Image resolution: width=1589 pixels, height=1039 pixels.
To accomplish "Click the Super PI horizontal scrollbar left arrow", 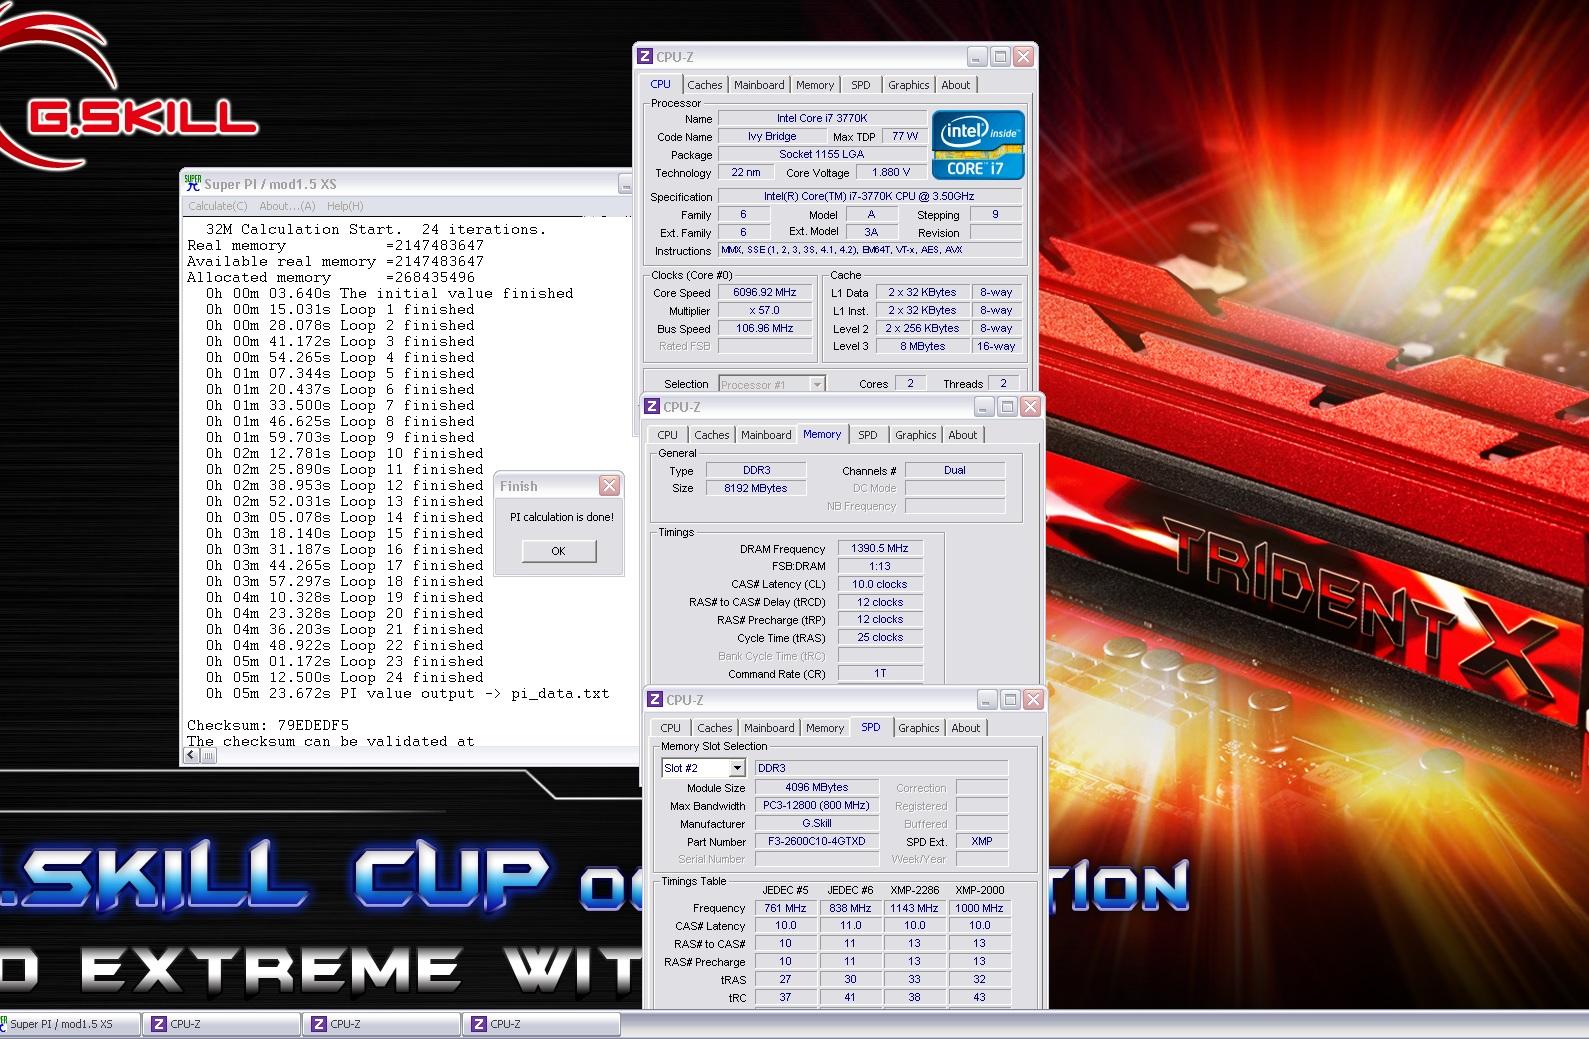I will pos(191,756).
